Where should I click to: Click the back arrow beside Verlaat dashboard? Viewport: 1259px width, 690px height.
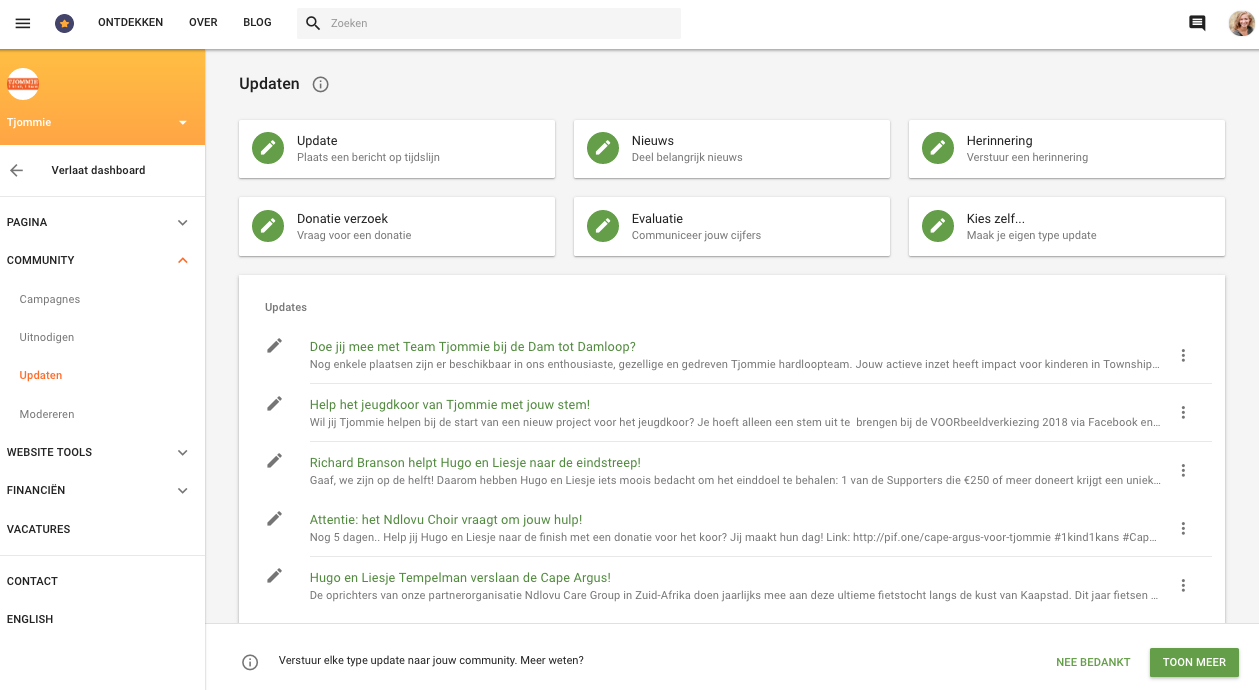click(x=16, y=170)
